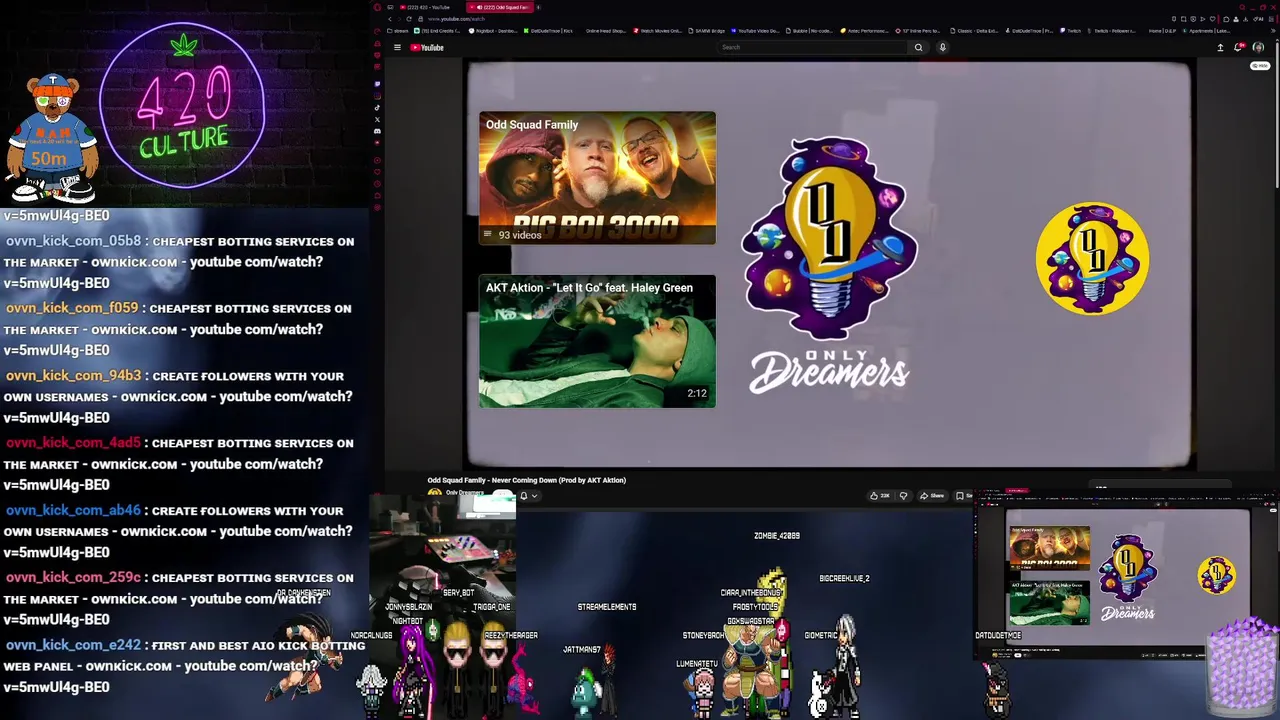Click the NORCALNUGS avatar label

(x=371, y=635)
